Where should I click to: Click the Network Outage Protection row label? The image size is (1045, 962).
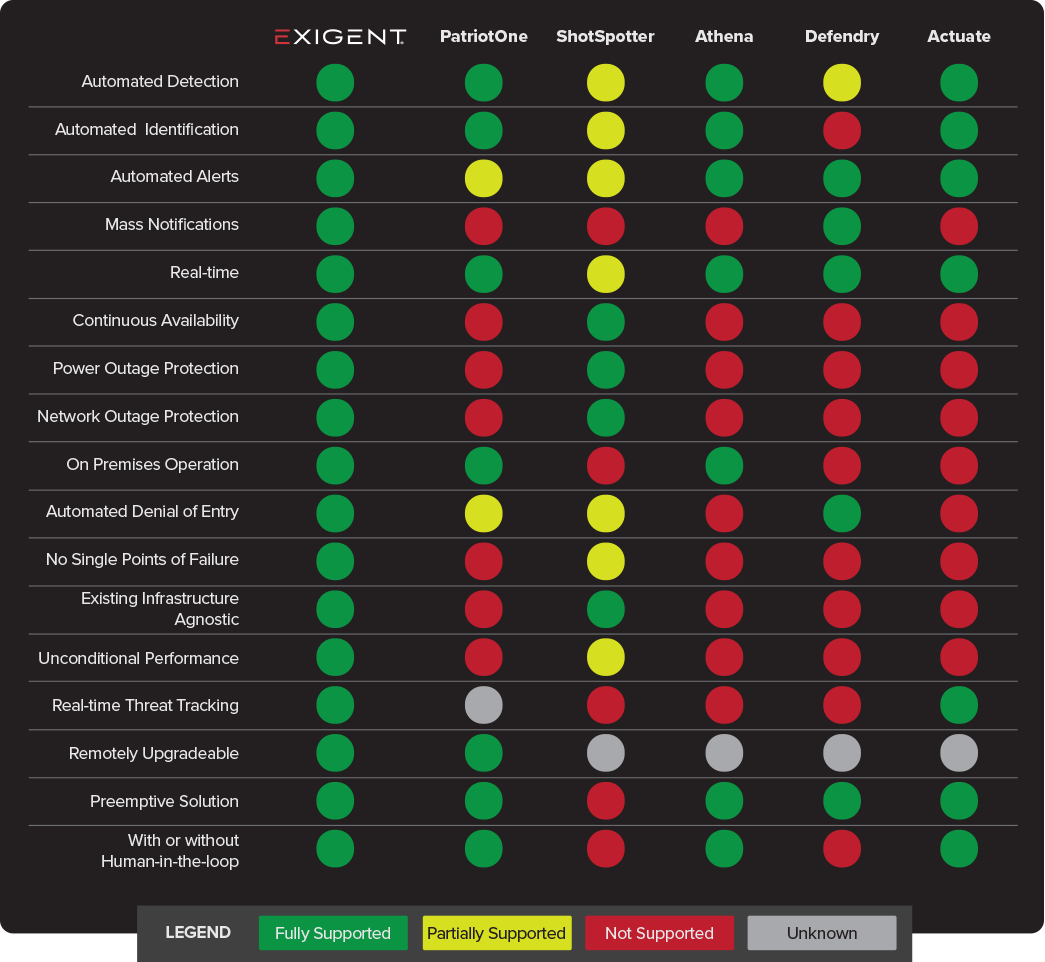[138, 417]
